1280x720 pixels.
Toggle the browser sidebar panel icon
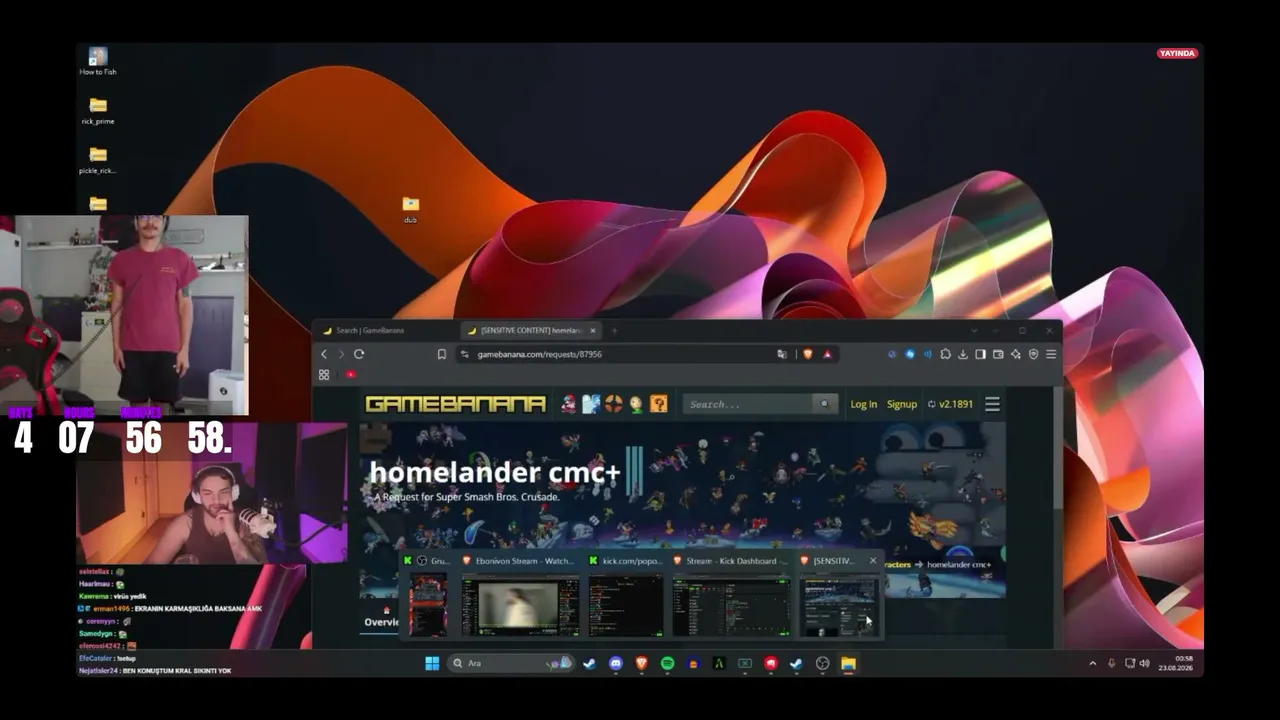tap(980, 354)
